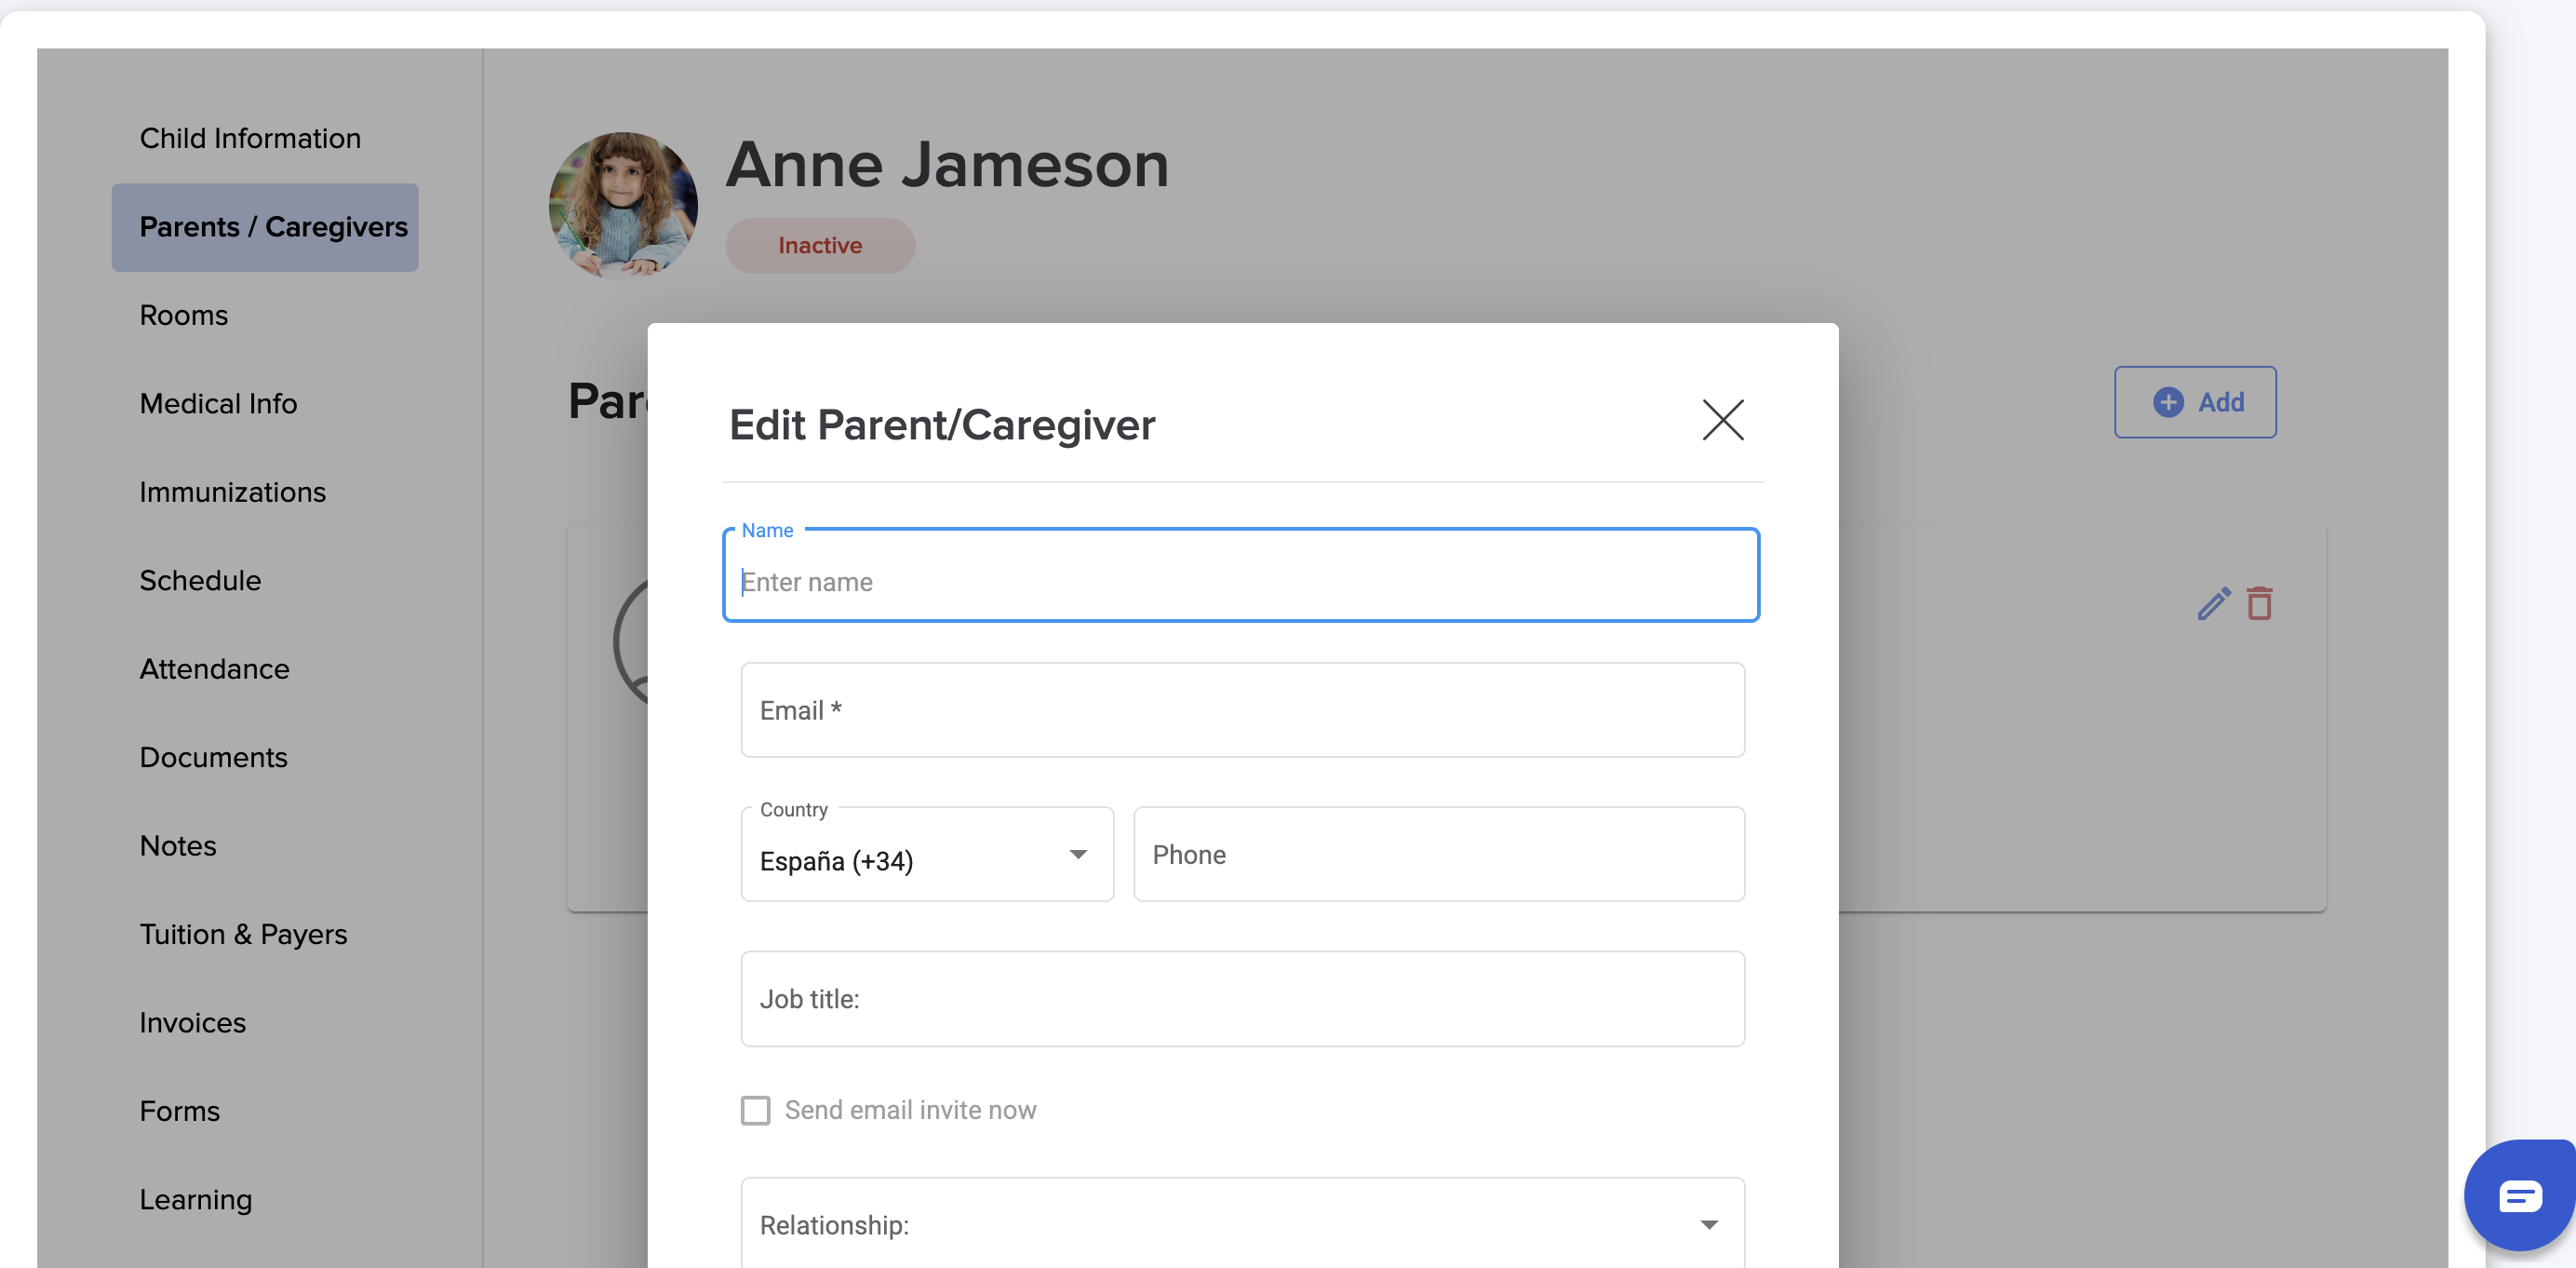
Task: Click the red trash delete icon
Action: pyautogui.click(x=2259, y=603)
